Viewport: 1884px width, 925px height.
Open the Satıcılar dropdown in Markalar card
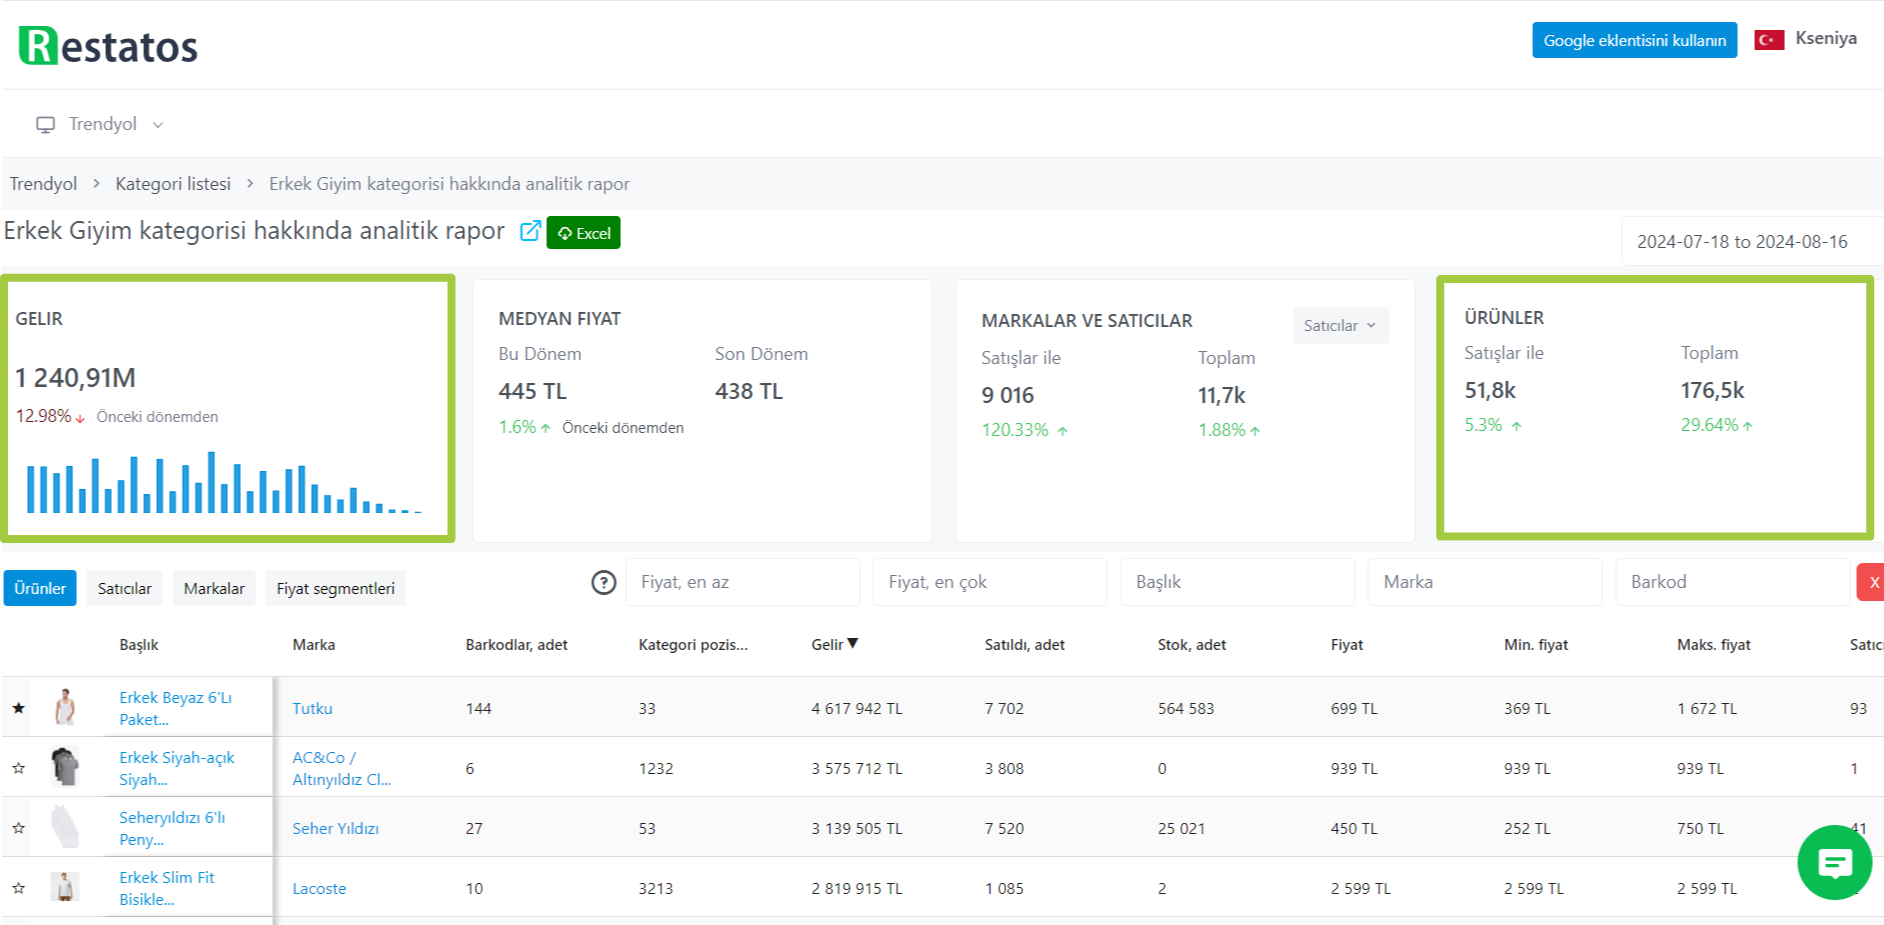pyautogui.click(x=1340, y=325)
